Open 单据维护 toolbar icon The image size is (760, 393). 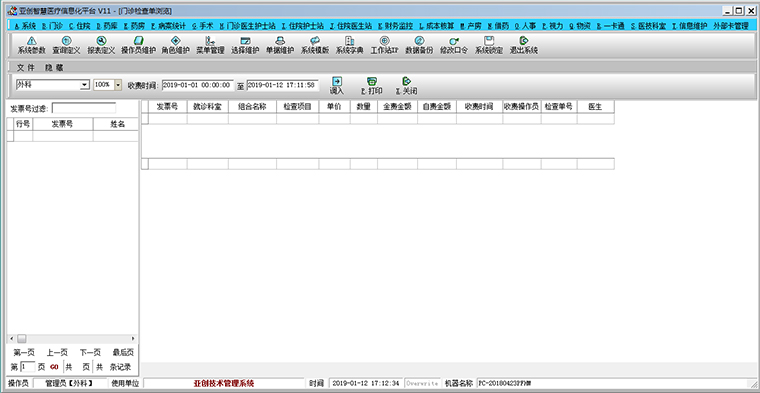[x=280, y=46]
